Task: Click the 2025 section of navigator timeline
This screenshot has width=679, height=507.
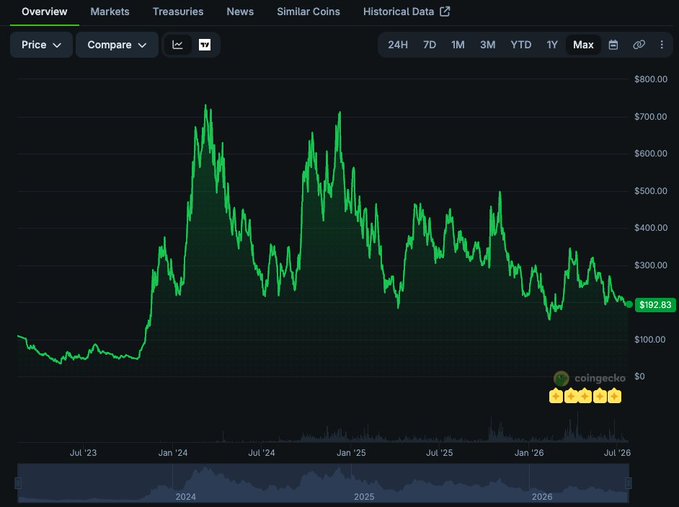Action: [440, 483]
